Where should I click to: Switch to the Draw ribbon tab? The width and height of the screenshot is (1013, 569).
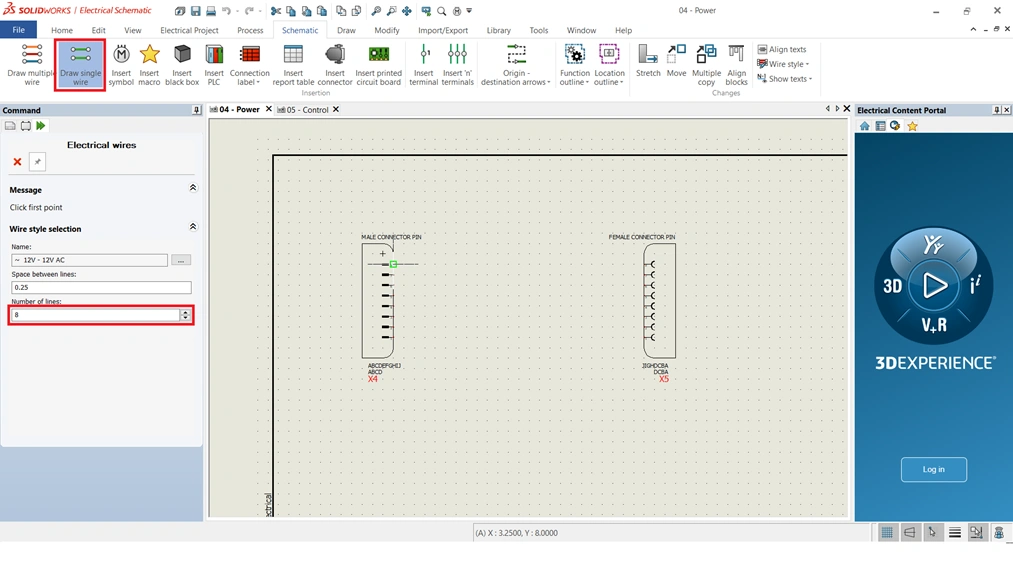(346, 30)
